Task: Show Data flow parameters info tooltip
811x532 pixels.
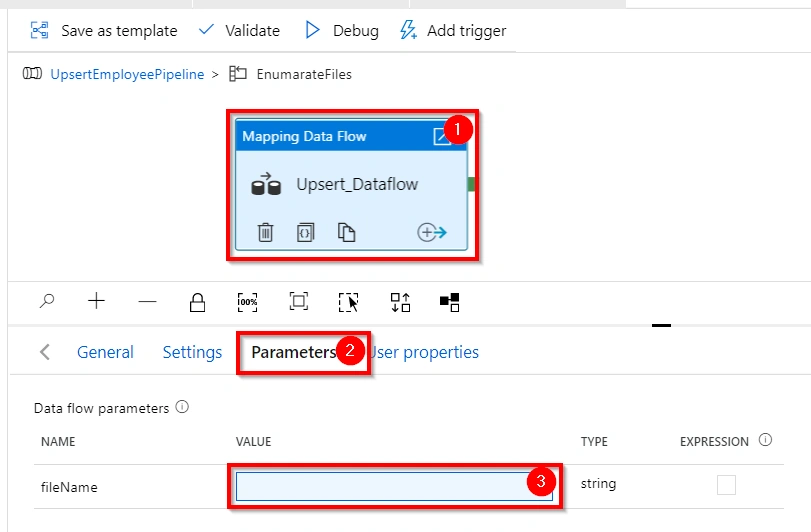Action: 182,407
